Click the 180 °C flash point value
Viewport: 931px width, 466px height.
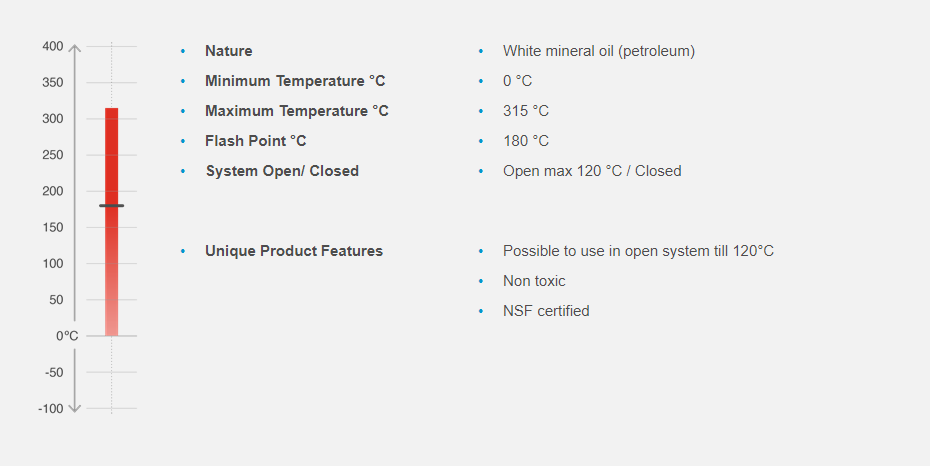525,141
